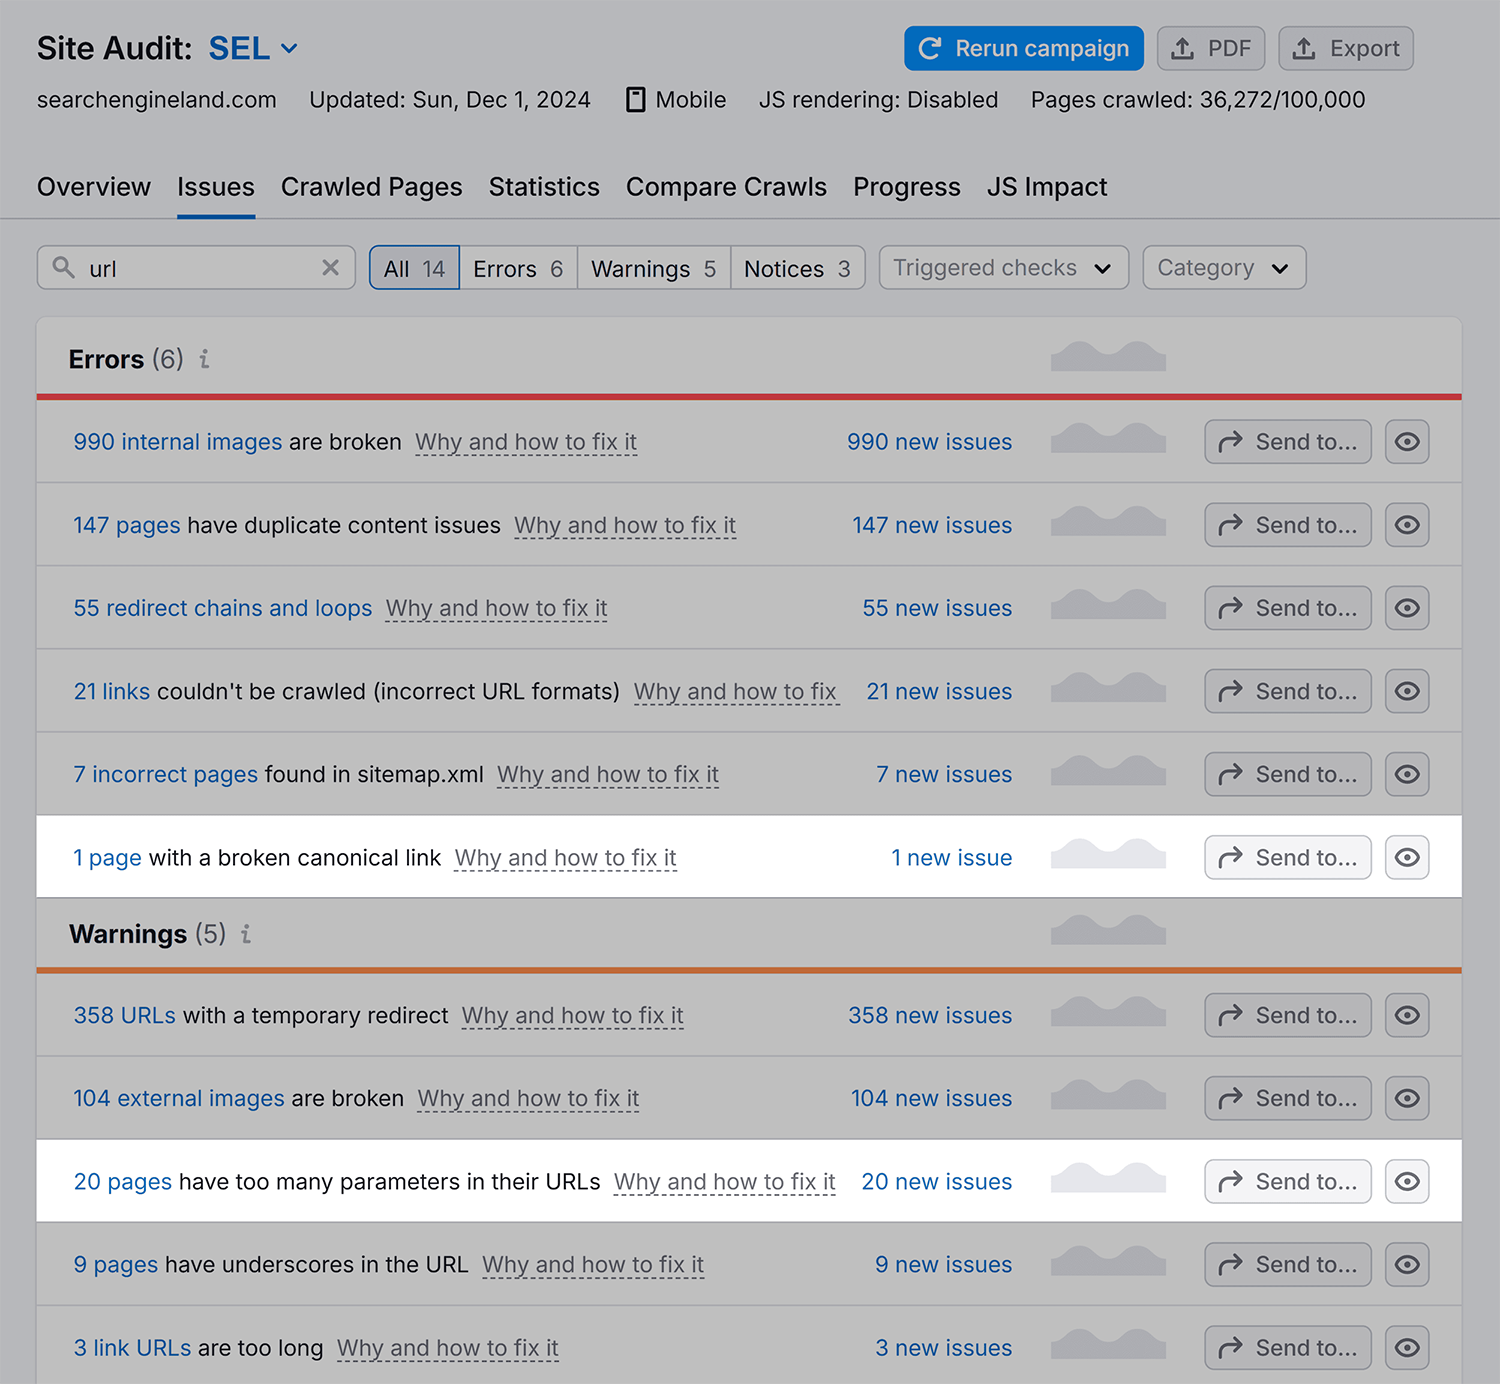Click trend graph for temporary redirect row
The width and height of the screenshot is (1500, 1384).
click(x=1108, y=1012)
